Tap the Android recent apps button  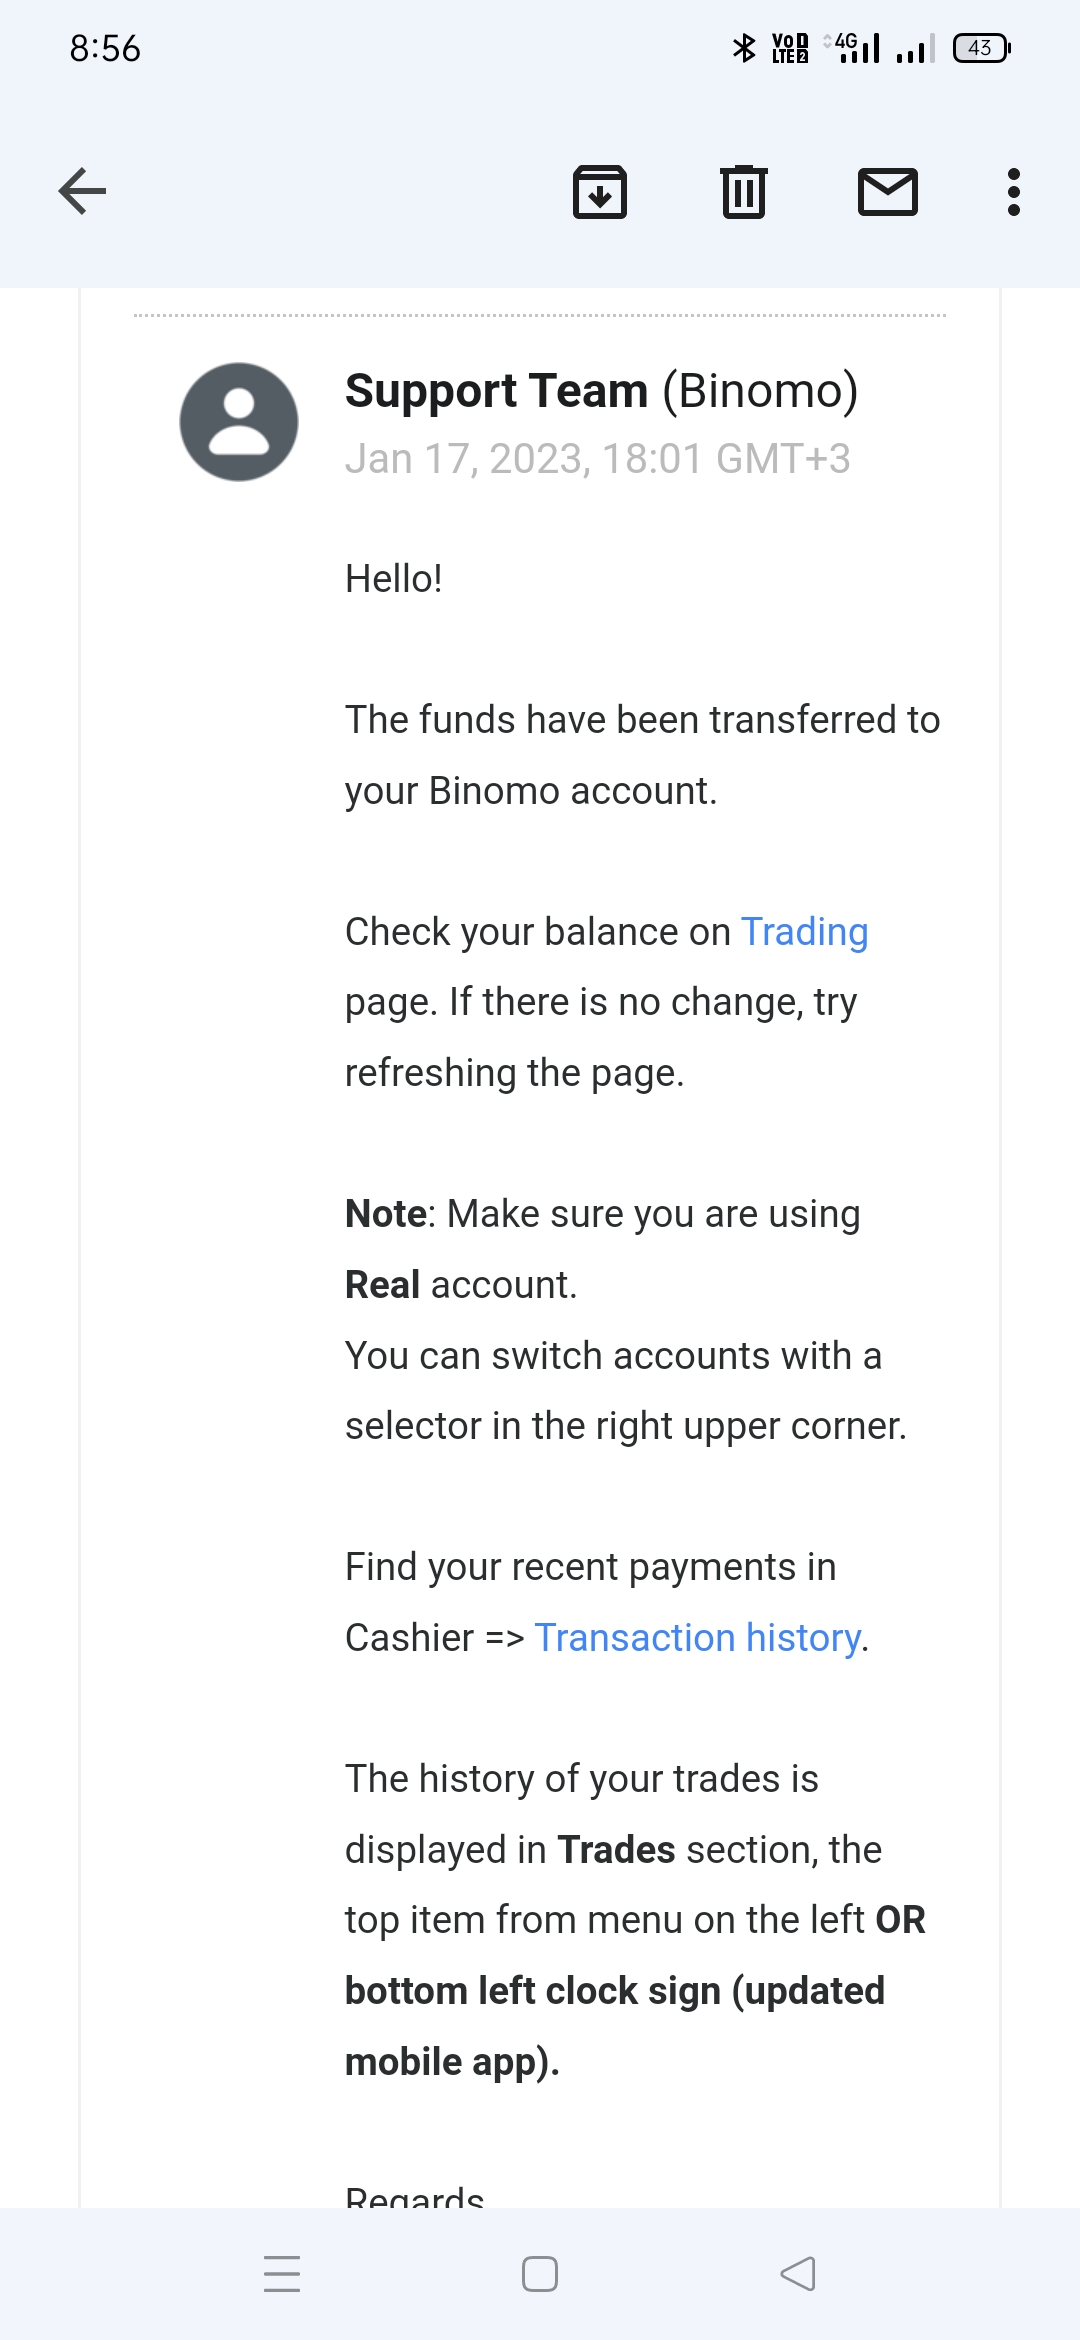(282, 2273)
